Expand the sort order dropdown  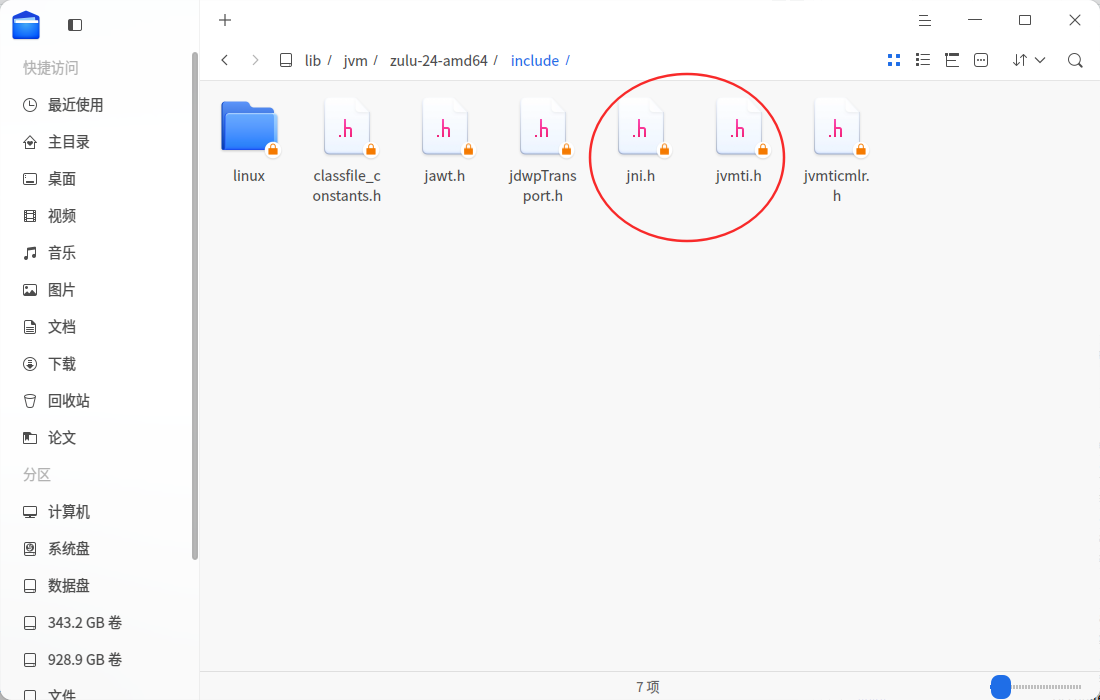tap(1029, 60)
